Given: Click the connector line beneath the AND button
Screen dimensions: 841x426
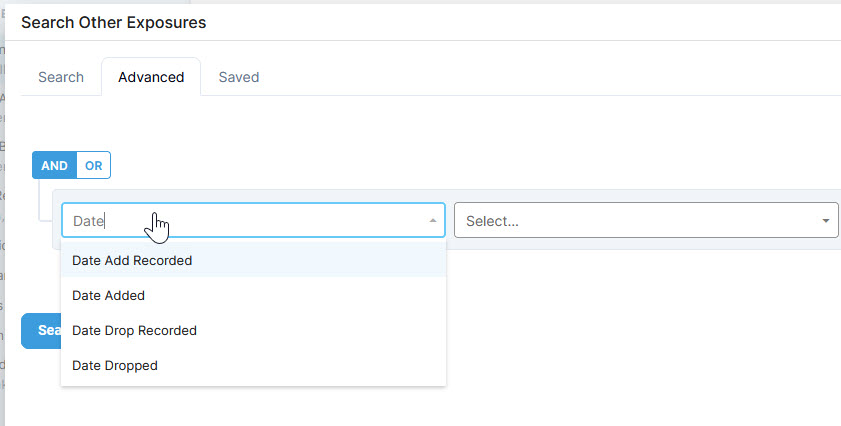Looking at the screenshot, I should tap(39, 199).
